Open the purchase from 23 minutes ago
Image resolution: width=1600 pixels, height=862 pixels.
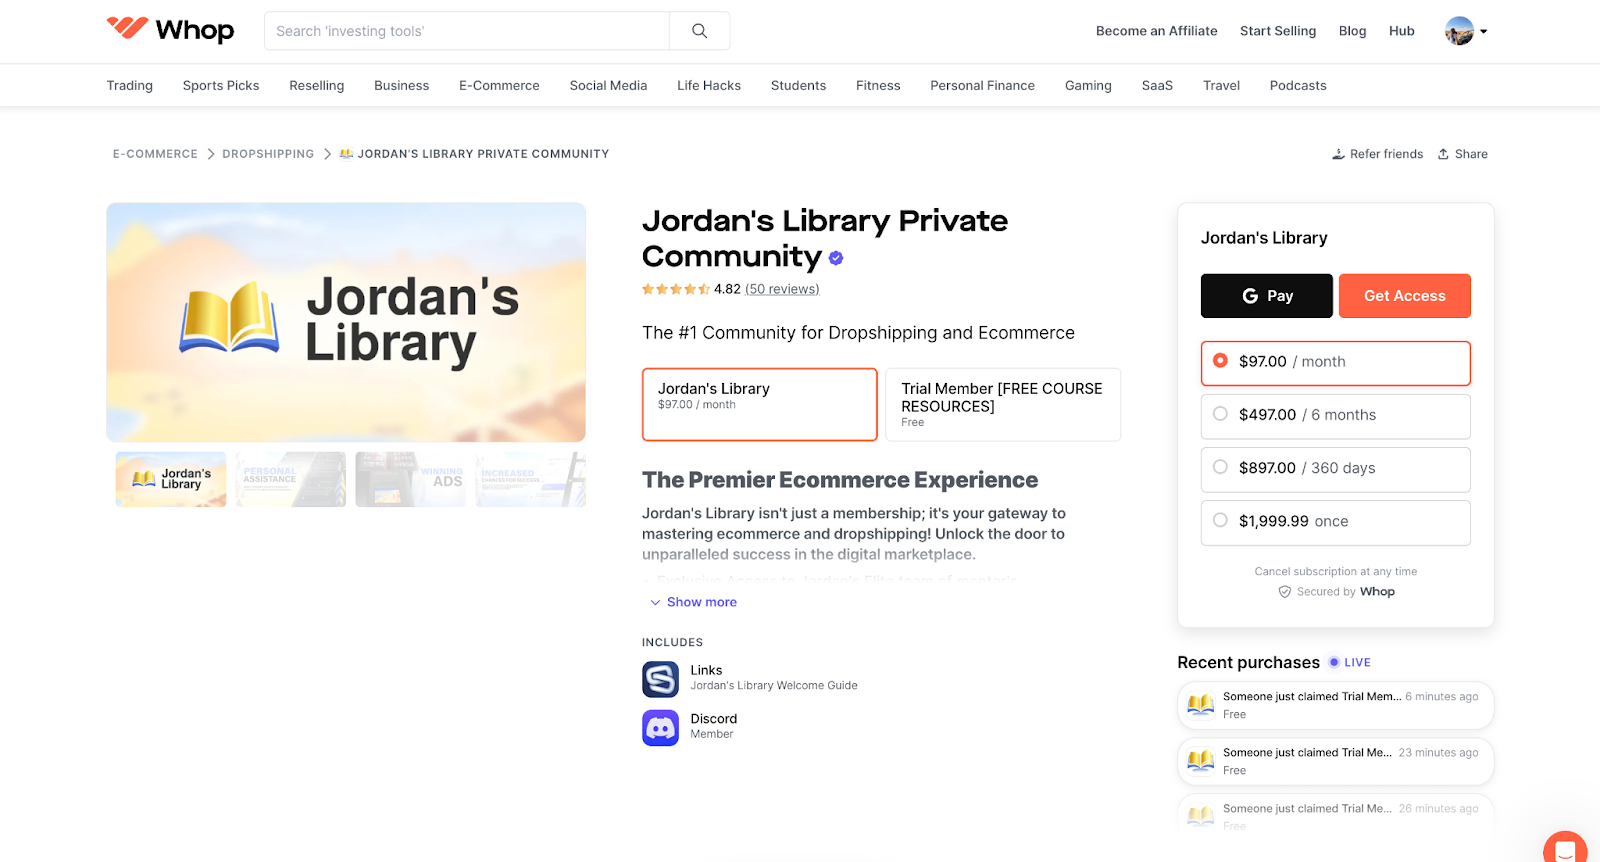pyautogui.click(x=1336, y=761)
